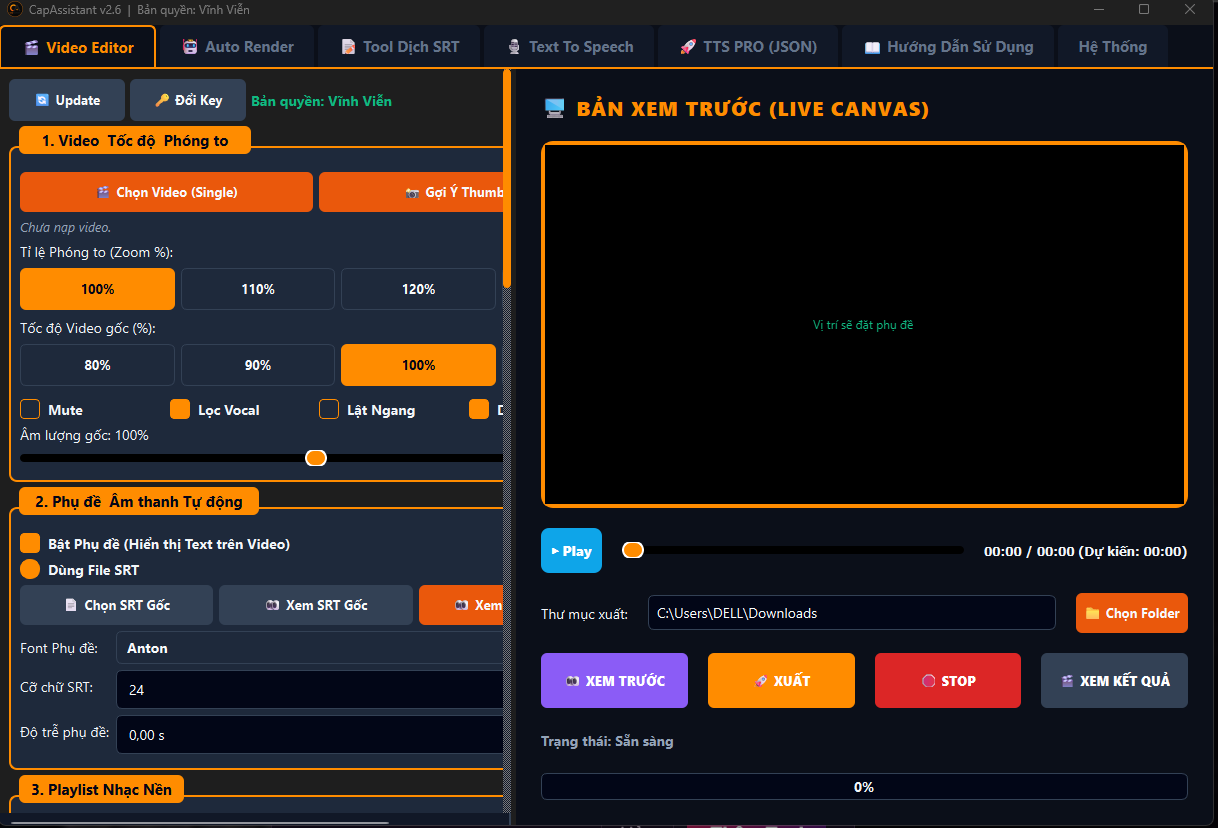This screenshot has height=828, width=1218.
Task: Click the orange XUẤT button
Action: click(781, 681)
